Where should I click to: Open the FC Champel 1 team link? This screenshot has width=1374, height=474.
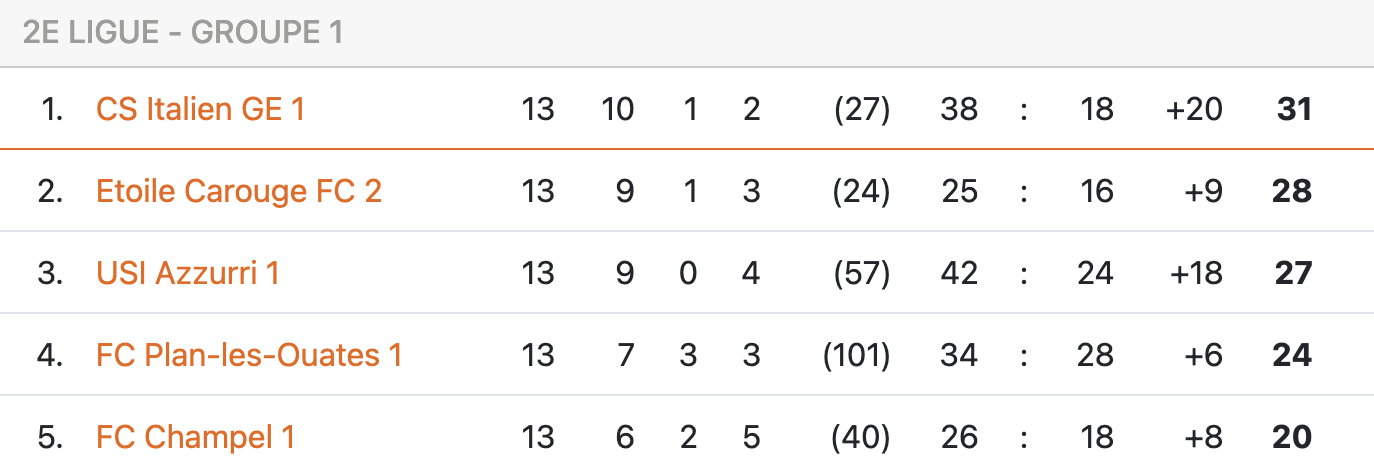[x=196, y=436]
